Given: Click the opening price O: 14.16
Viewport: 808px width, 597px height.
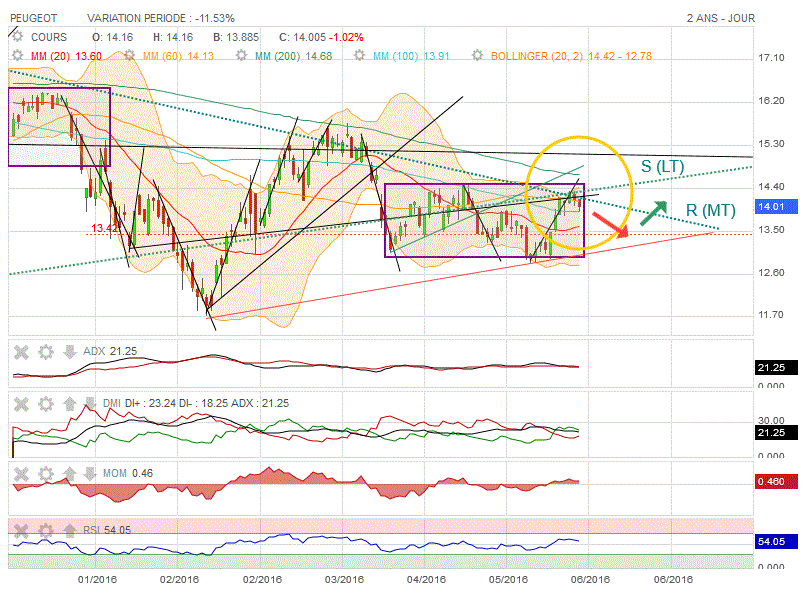Looking at the screenshot, I should [112, 37].
